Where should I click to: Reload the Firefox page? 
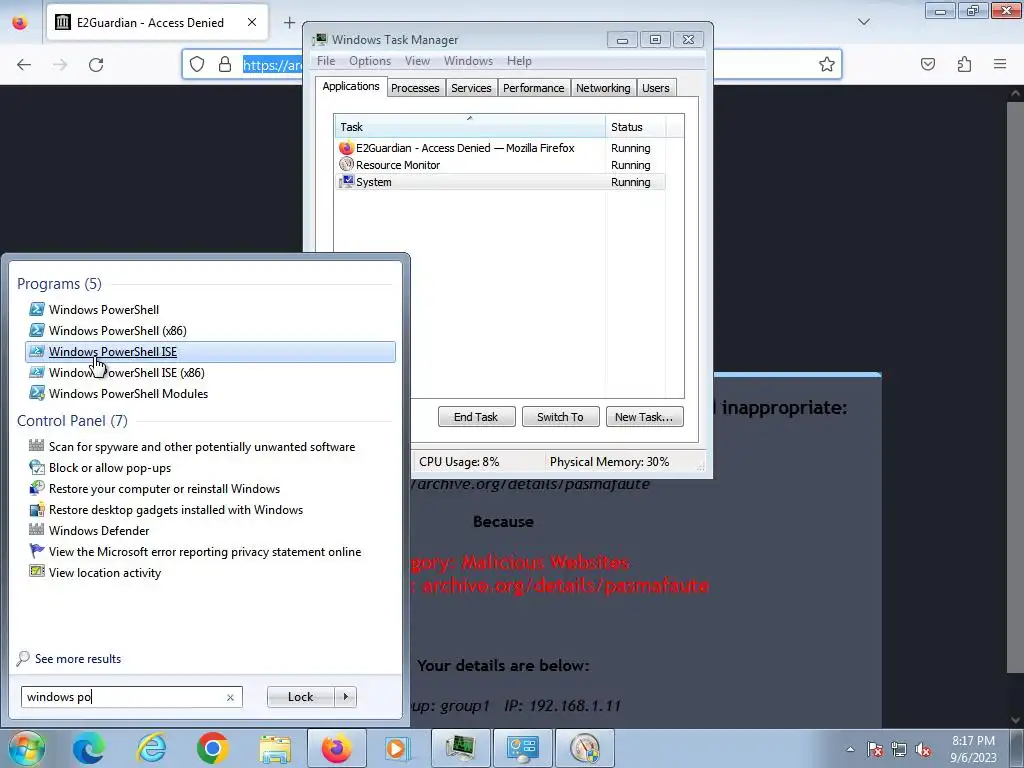96,65
